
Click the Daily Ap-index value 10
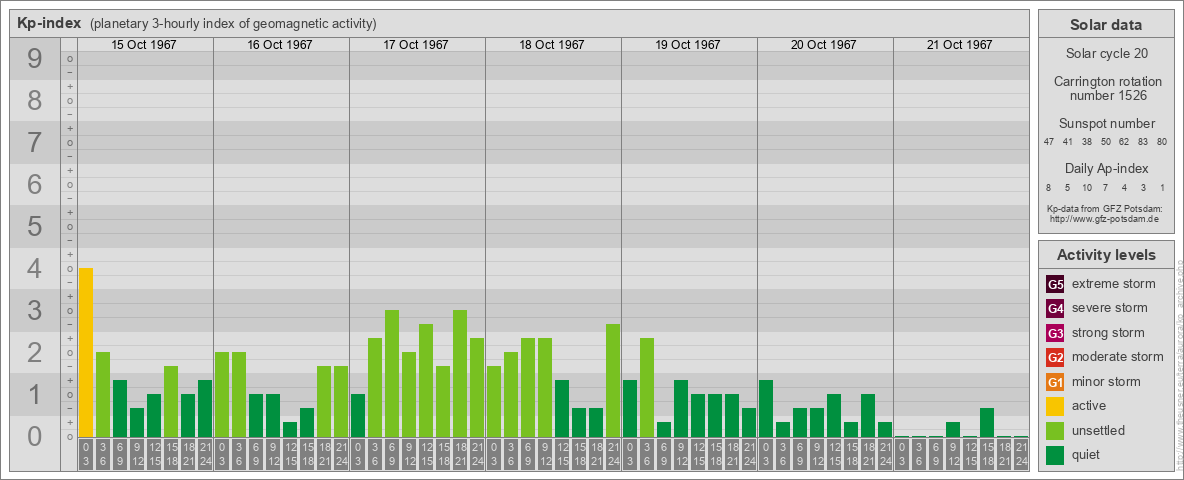click(1086, 187)
